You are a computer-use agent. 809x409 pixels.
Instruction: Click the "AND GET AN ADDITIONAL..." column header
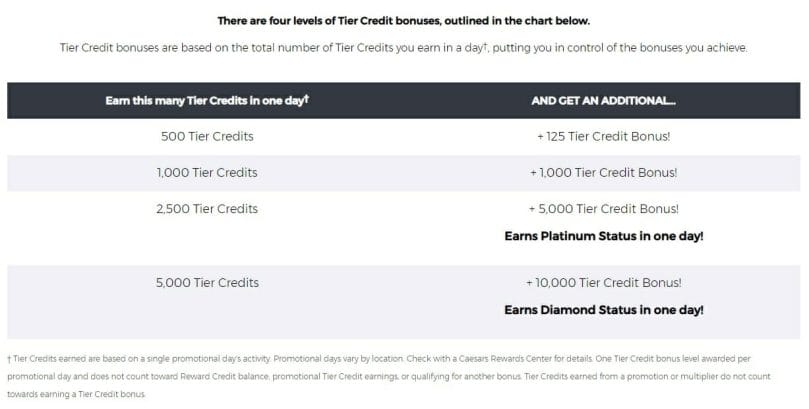point(603,101)
